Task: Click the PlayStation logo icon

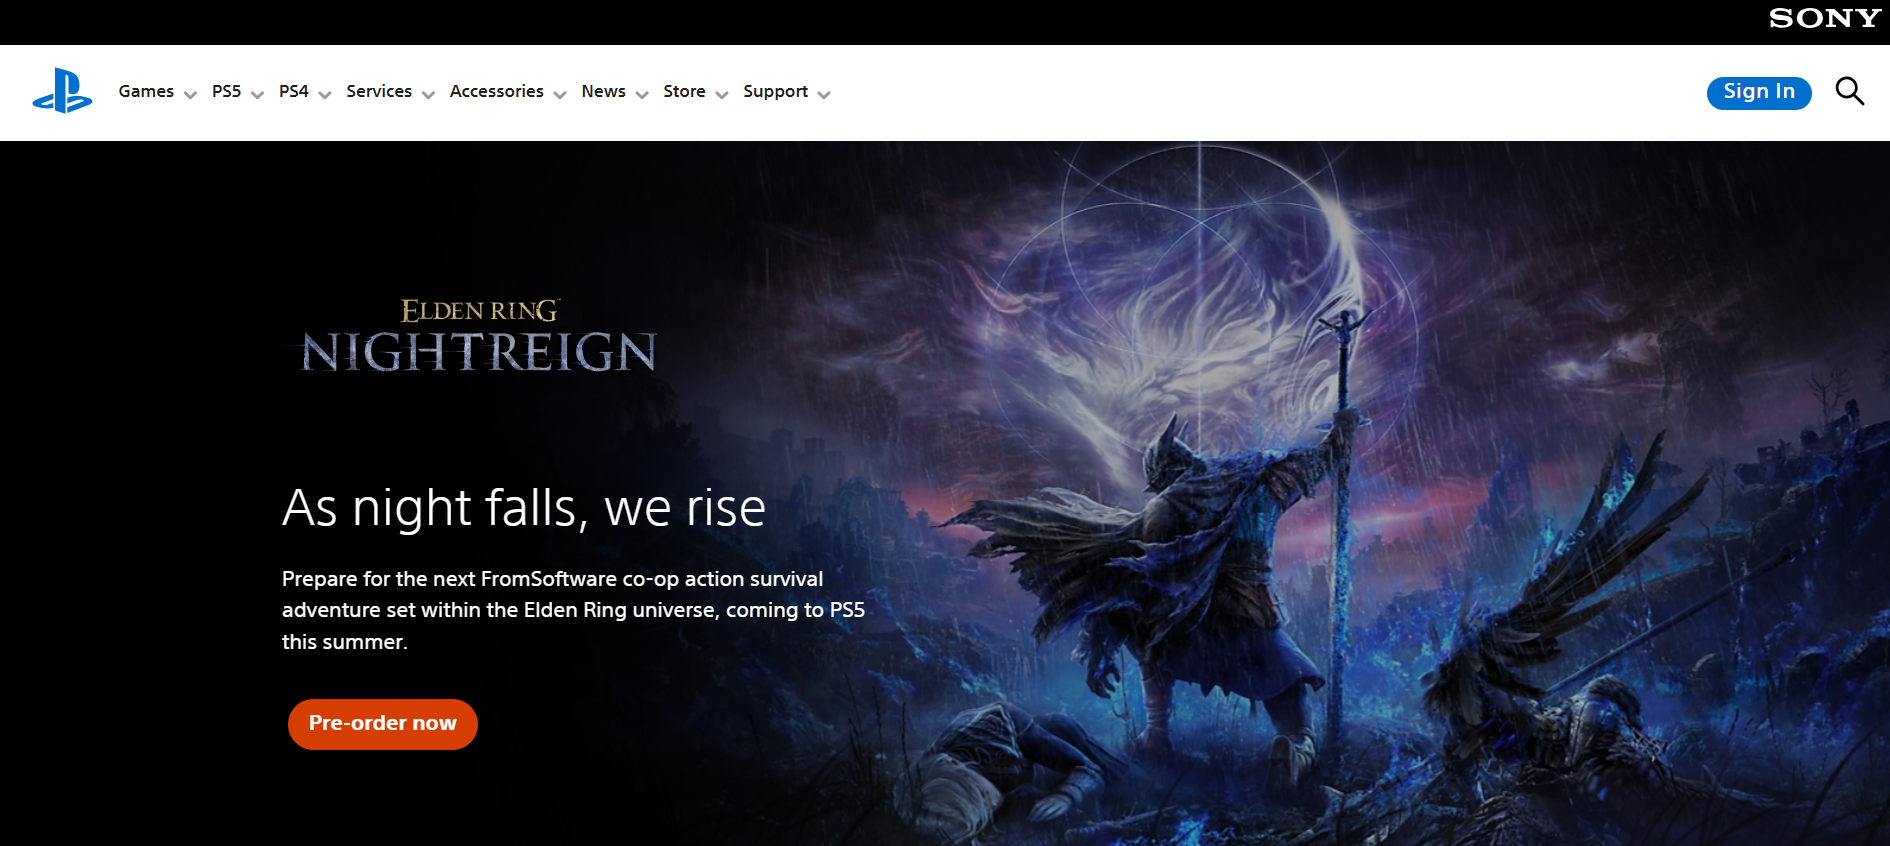Action: pyautogui.click(x=62, y=91)
